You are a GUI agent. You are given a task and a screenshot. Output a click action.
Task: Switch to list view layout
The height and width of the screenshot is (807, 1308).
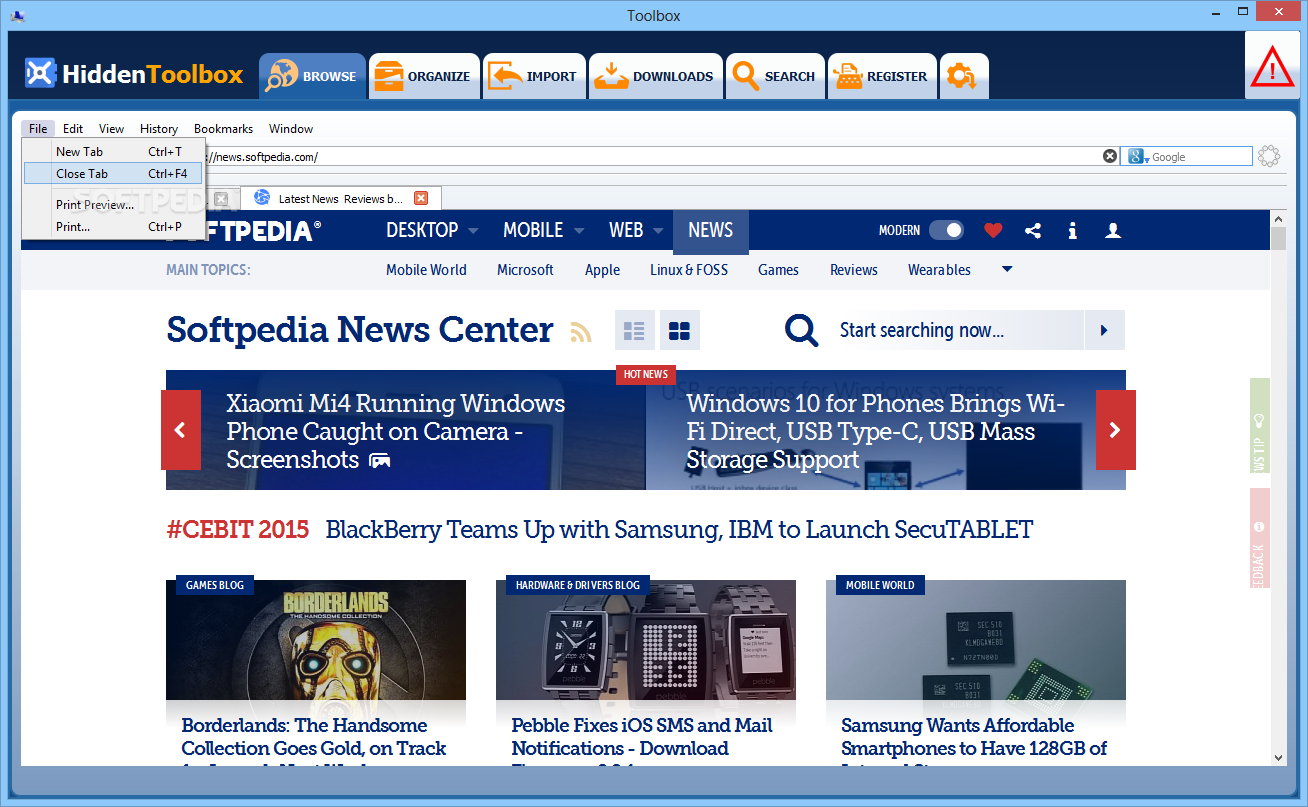coord(634,330)
